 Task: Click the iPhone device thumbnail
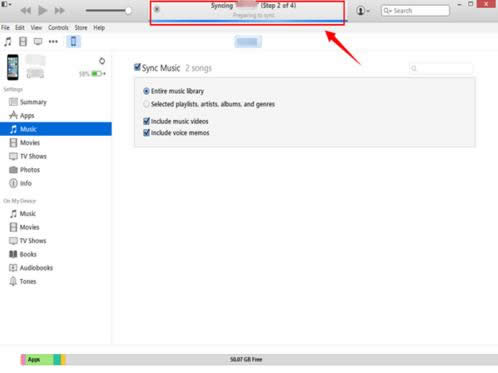pyautogui.click(x=13, y=67)
